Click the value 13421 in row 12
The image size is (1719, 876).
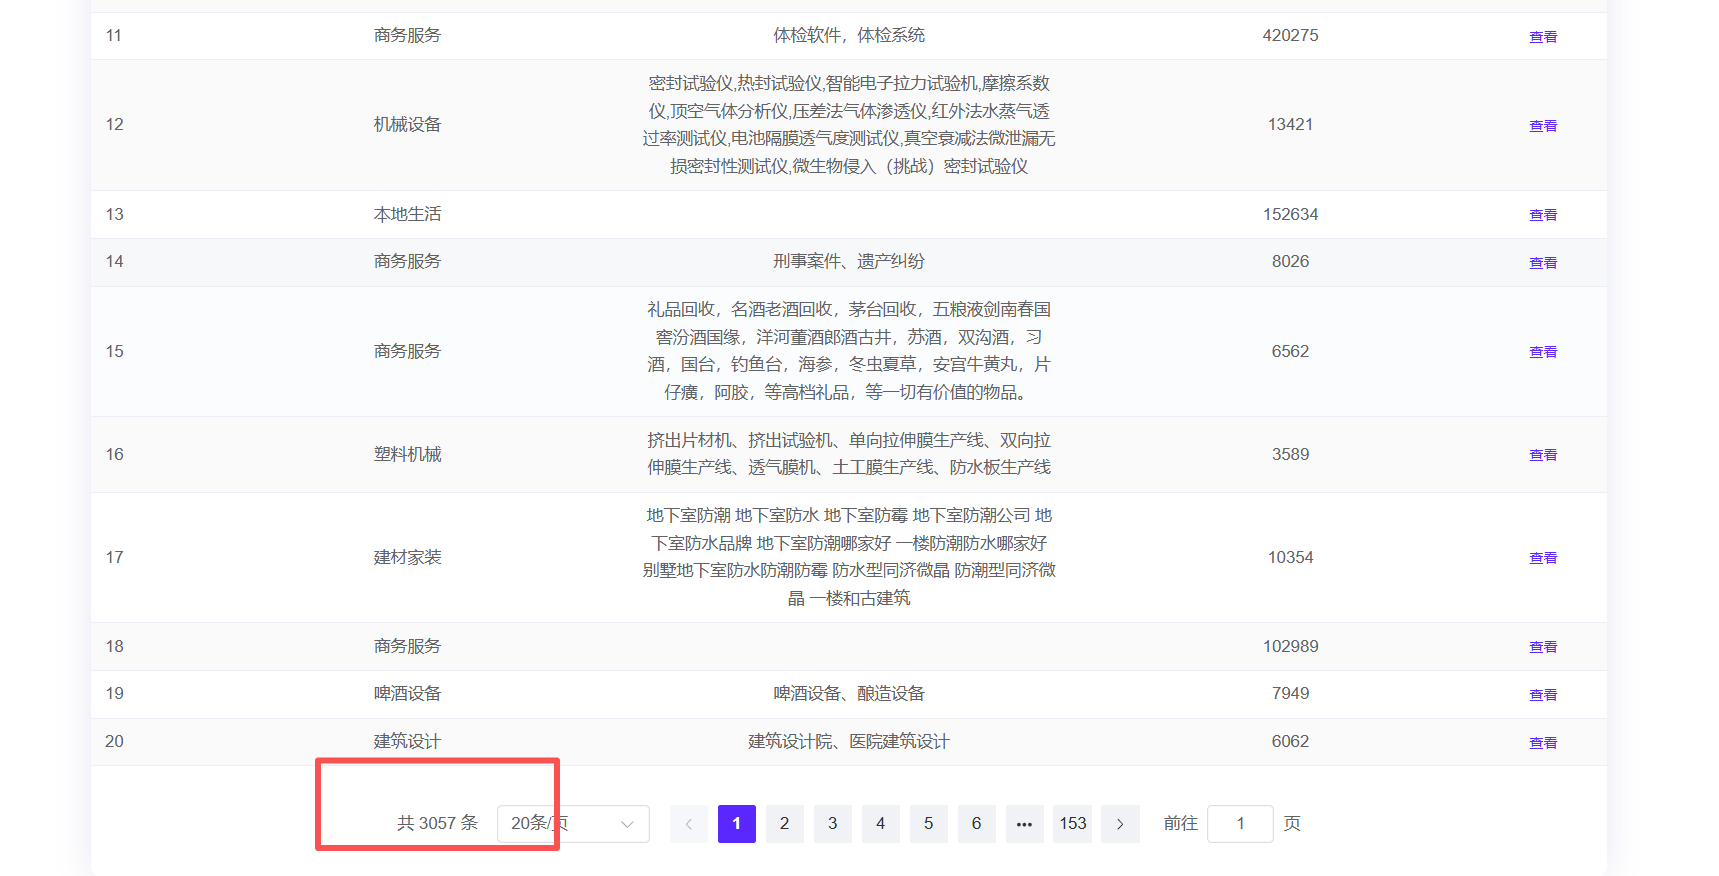click(1290, 124)
